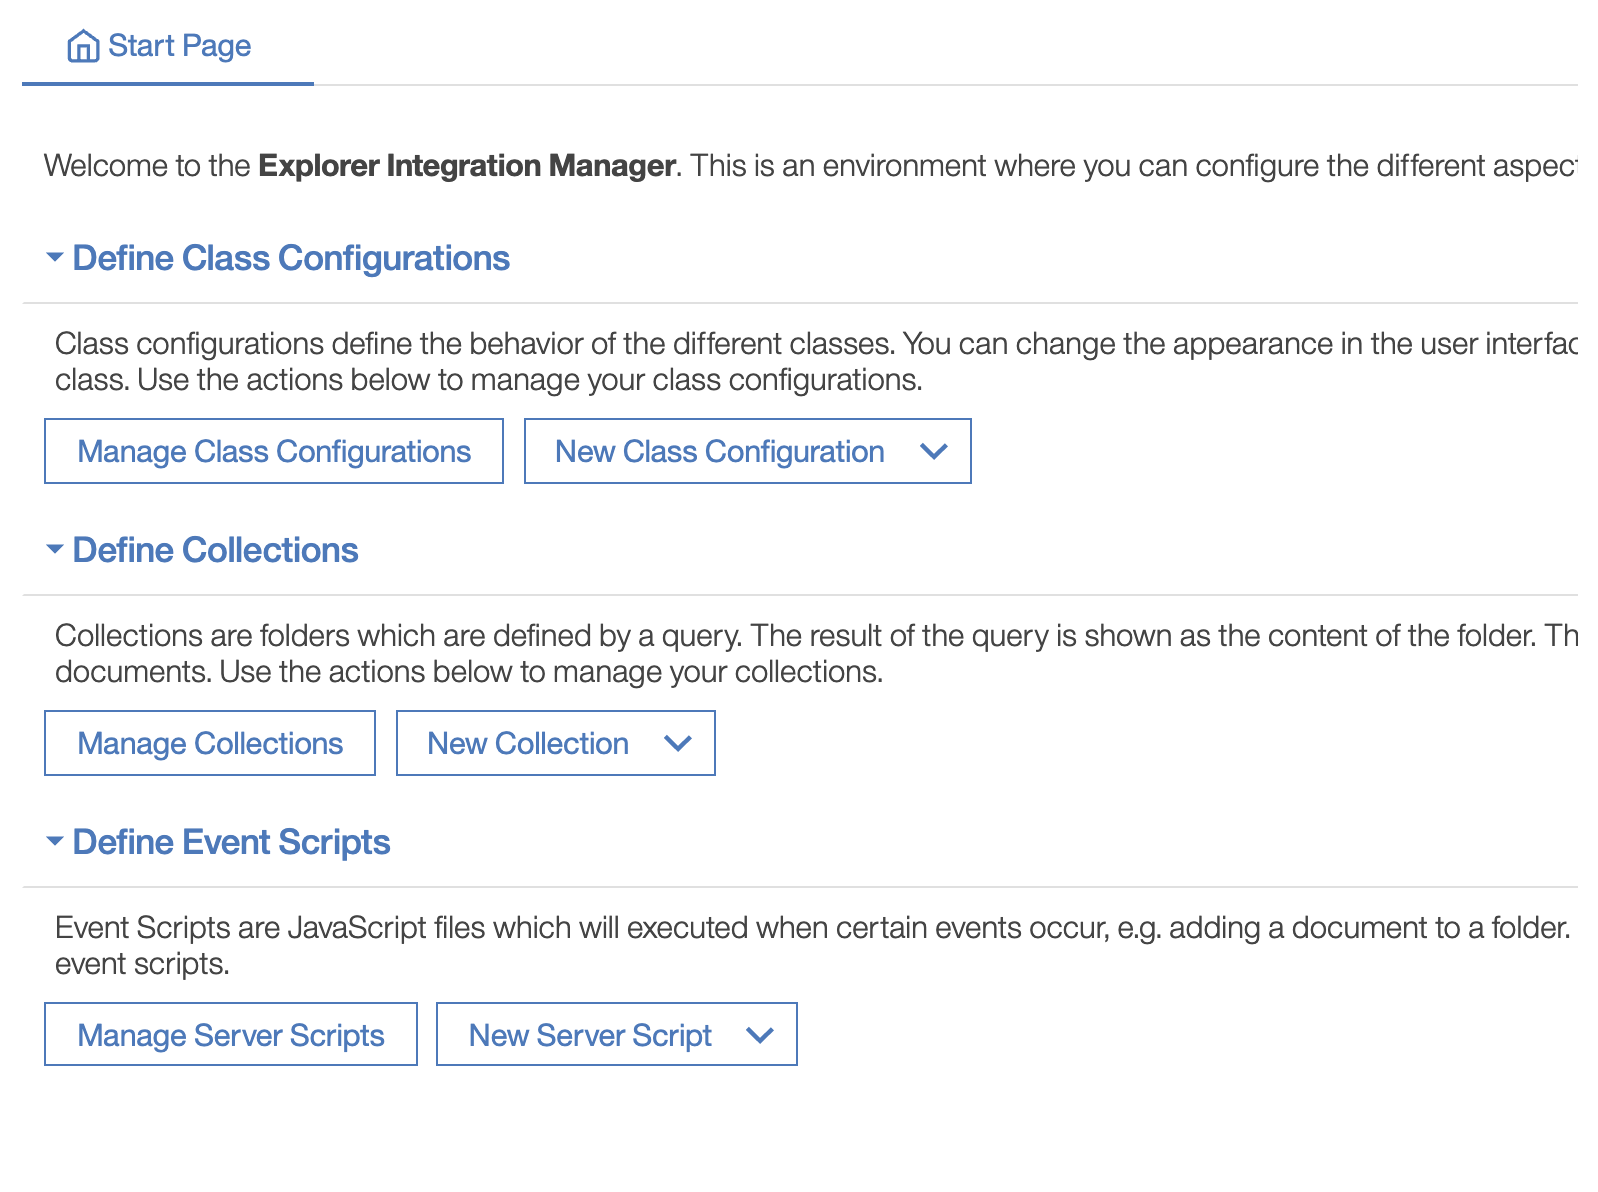
Task: Collapse Define Collections section using its triangle
Action: coord(55,550)
